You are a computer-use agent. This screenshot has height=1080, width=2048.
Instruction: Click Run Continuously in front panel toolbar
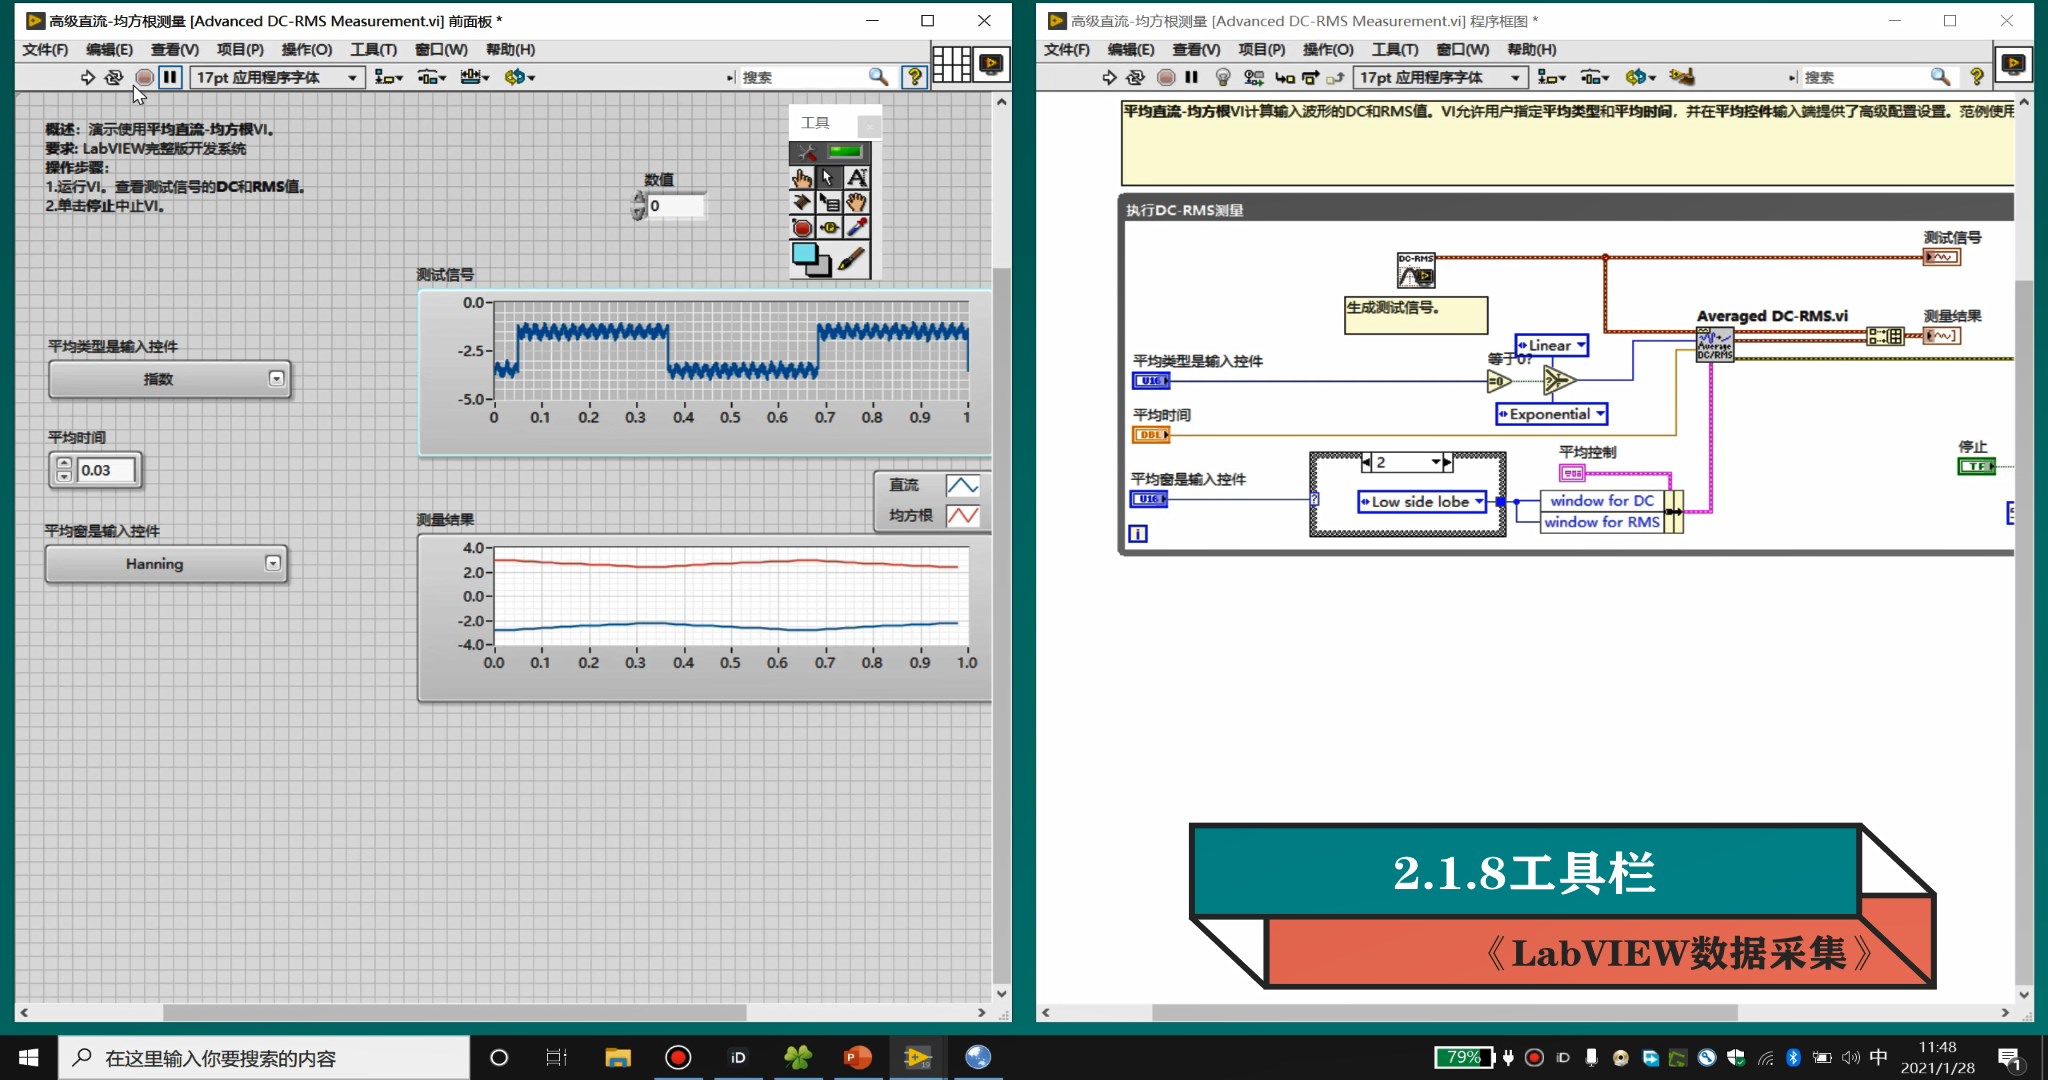point(114,77)
